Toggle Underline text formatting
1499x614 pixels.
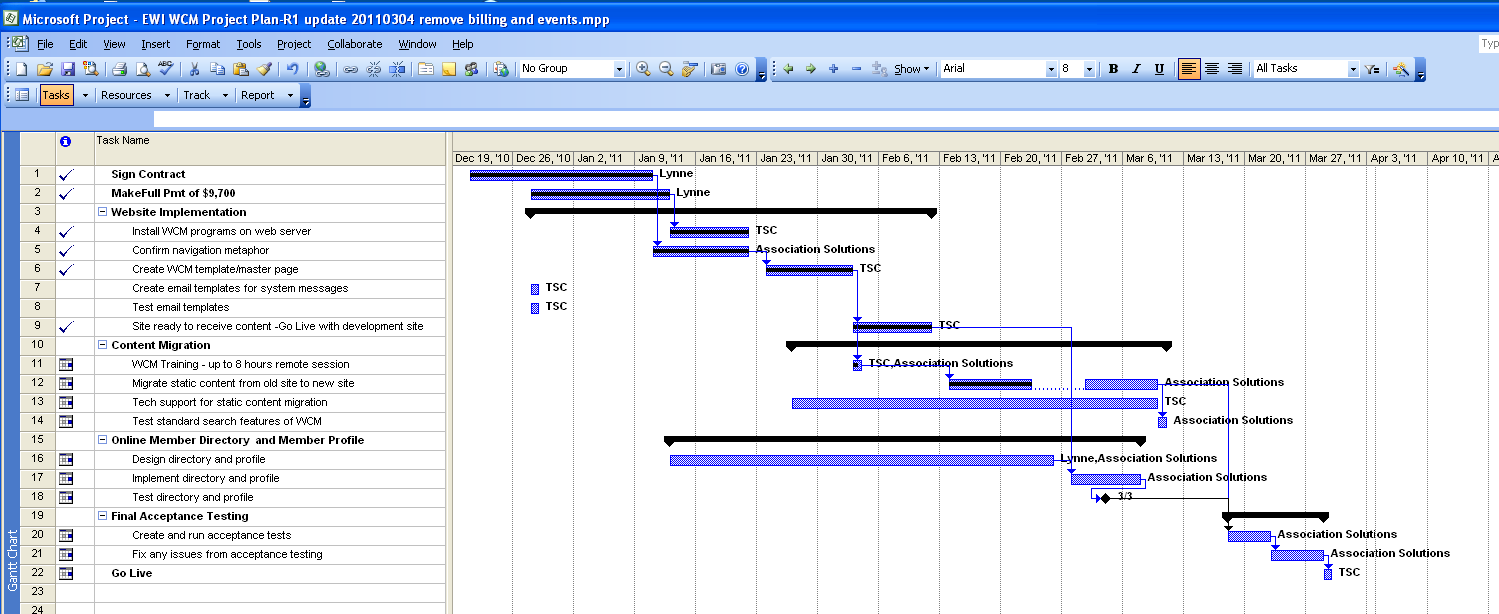(x=1159, y=69)
